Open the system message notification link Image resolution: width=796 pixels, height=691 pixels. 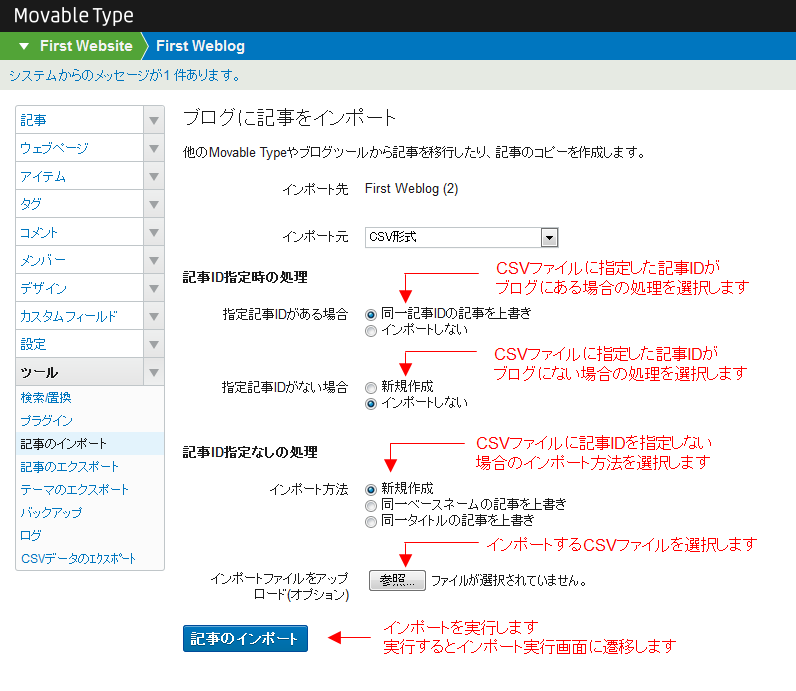click(125, 75)
